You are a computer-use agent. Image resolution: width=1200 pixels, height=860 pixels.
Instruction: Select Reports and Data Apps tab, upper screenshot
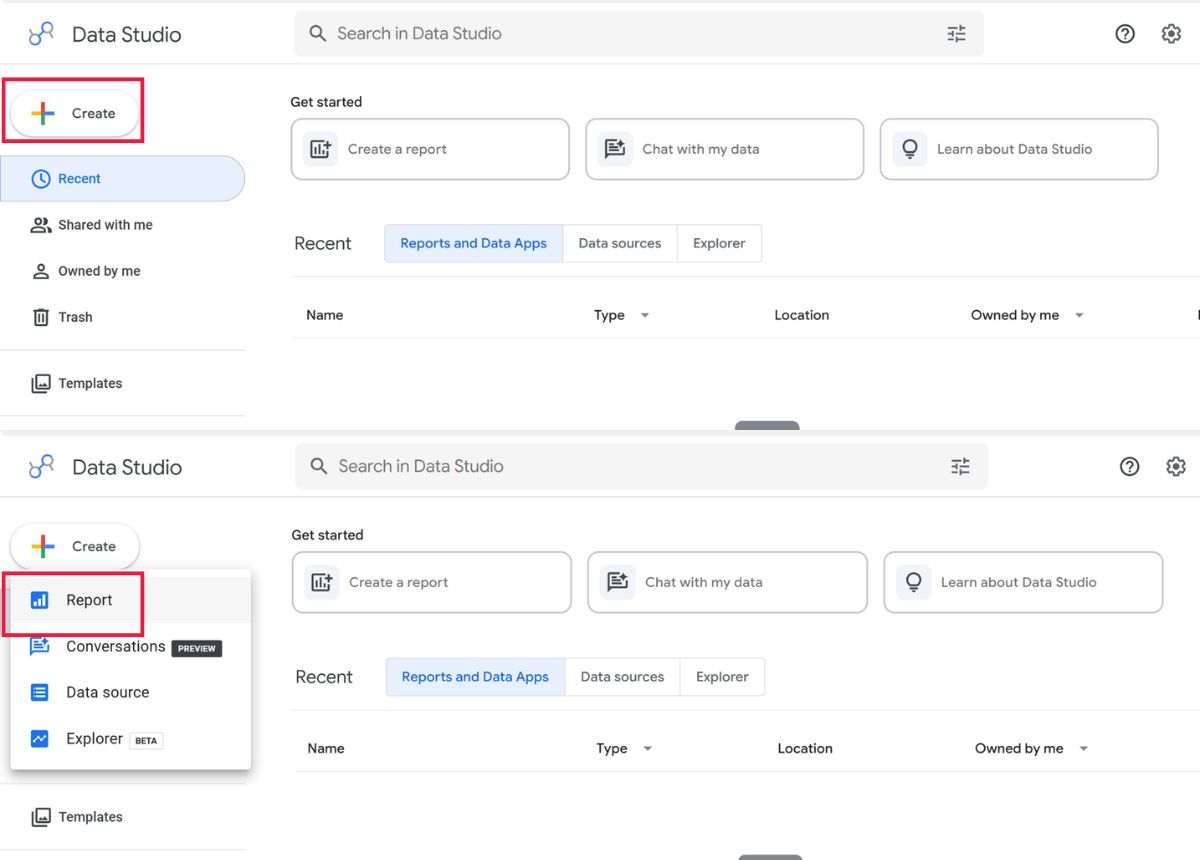[474, 243]
